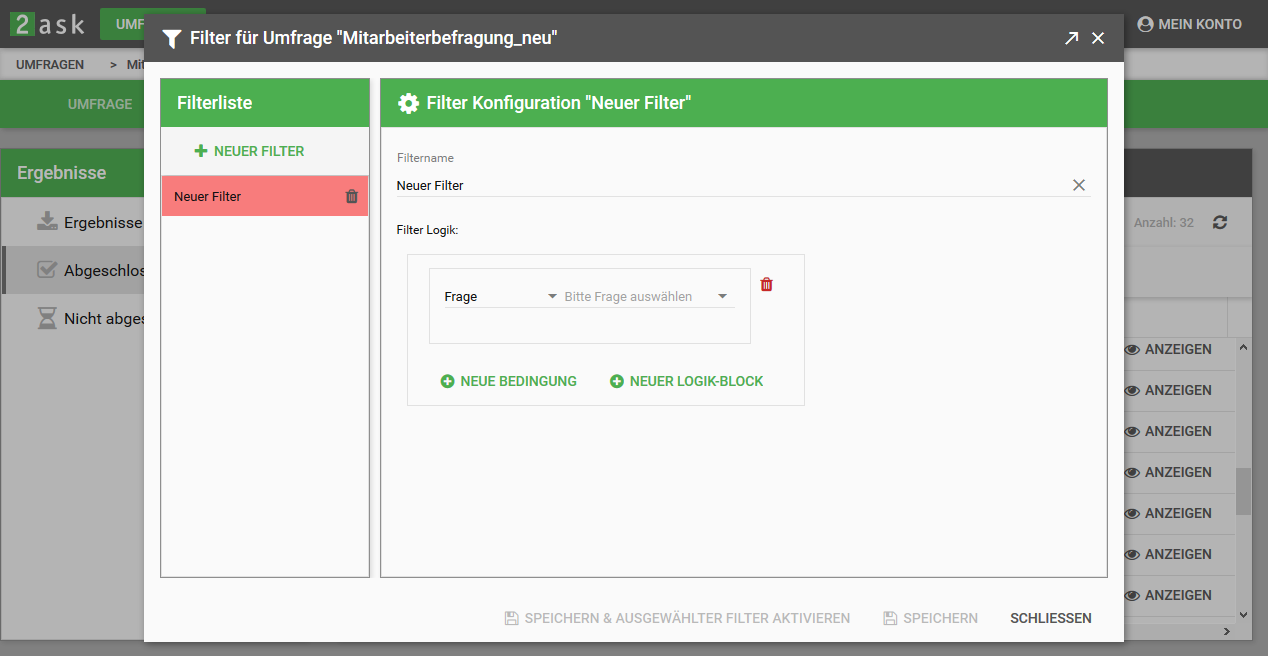
Task: Click the fifth ANZEIGEN eye entry
Action: 1168,513
